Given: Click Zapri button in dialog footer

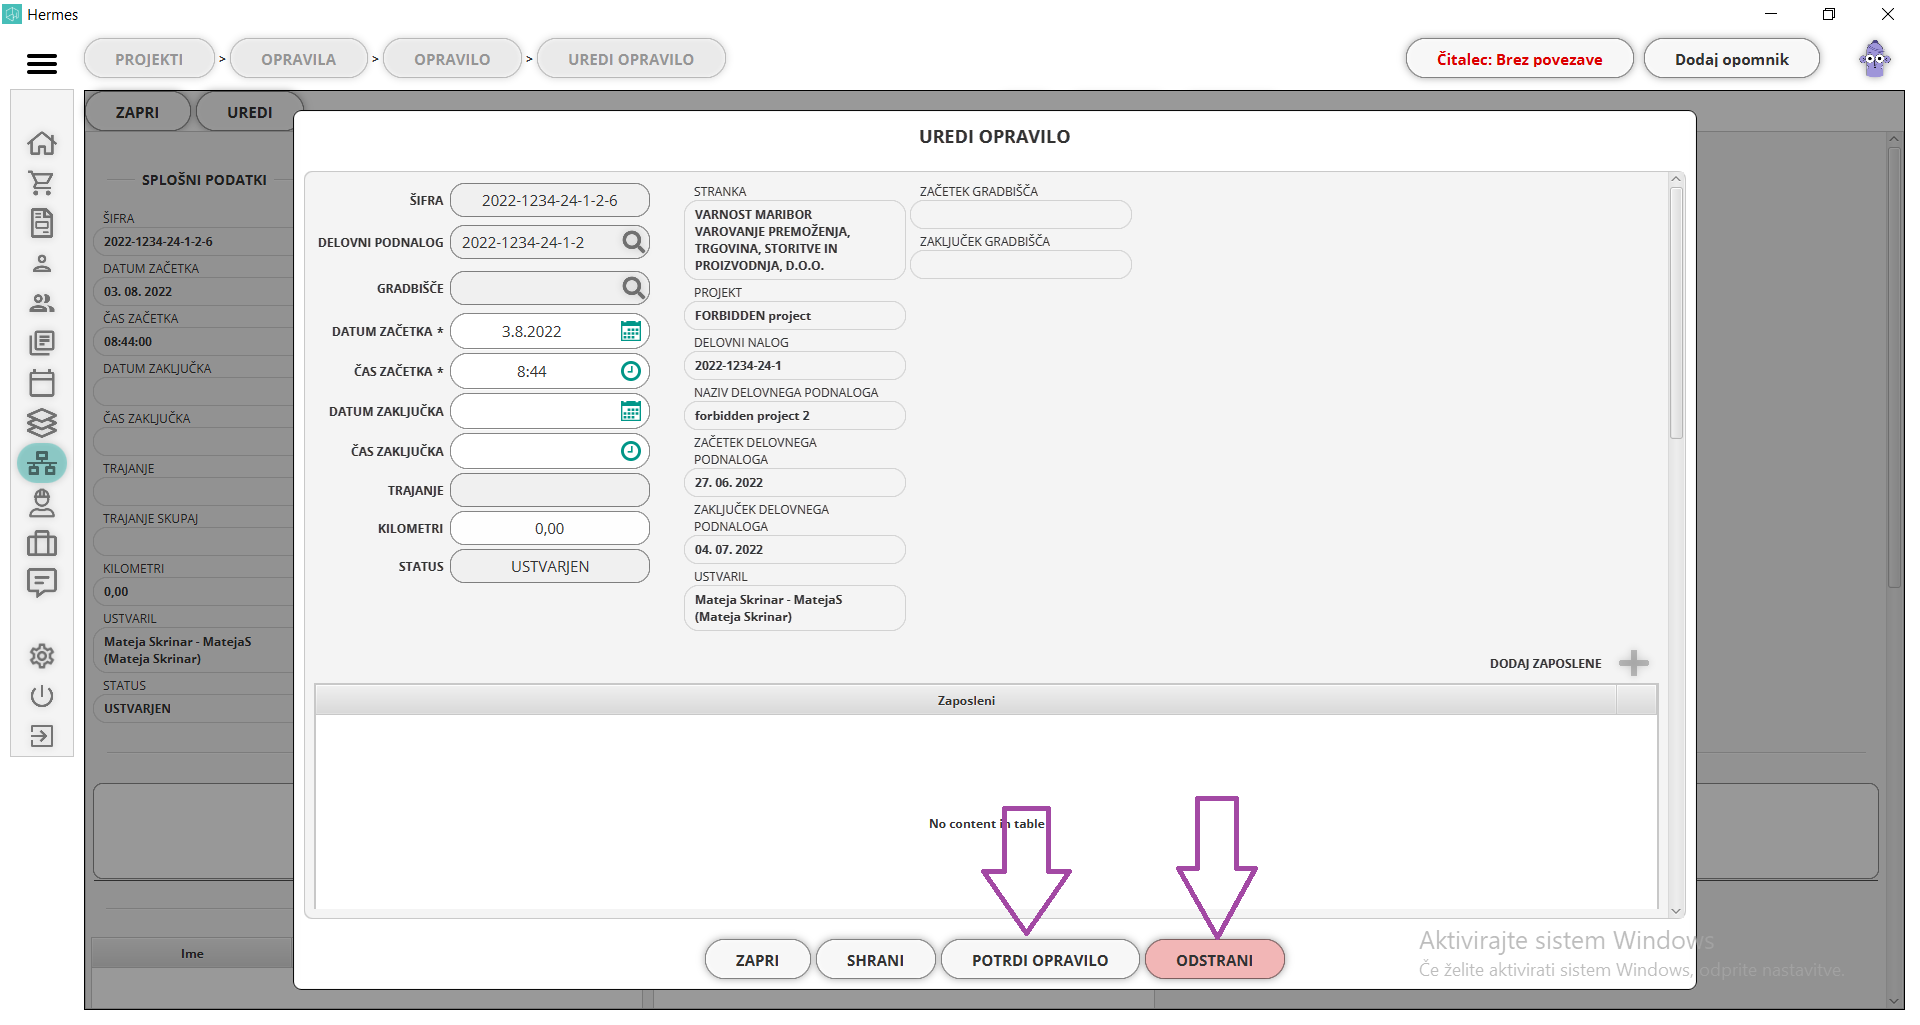Looking at the screenshot, I should click(757, 960).
